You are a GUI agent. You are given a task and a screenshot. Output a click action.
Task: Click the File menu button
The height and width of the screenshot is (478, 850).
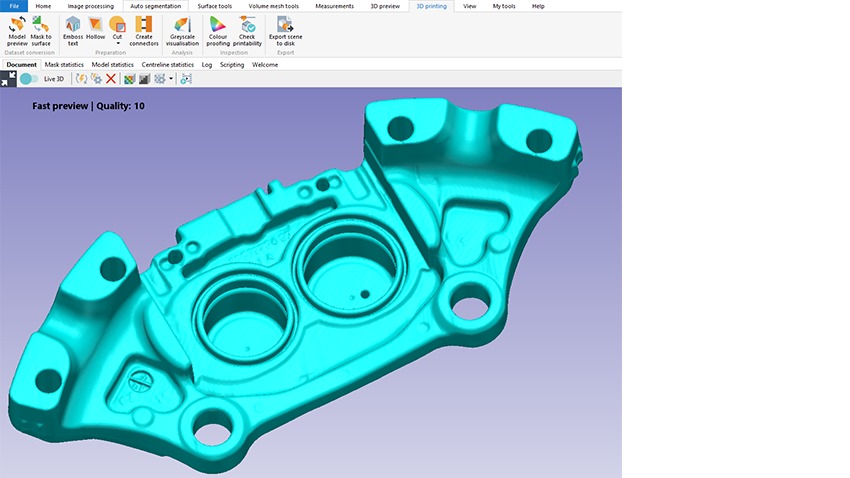14,6
